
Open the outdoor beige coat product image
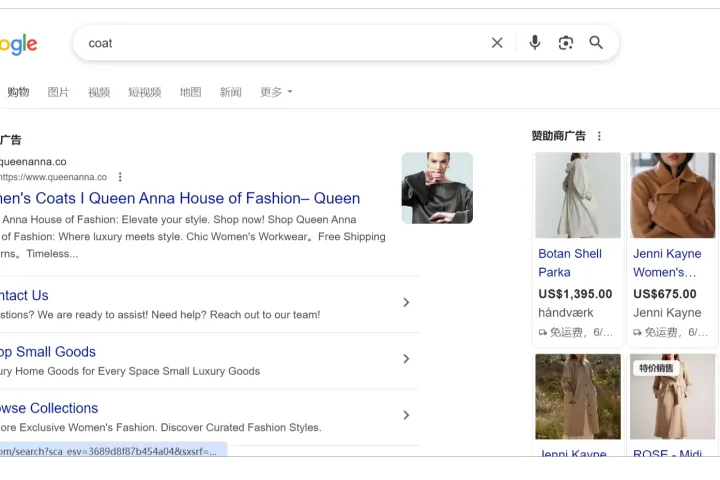click(578, 396)
